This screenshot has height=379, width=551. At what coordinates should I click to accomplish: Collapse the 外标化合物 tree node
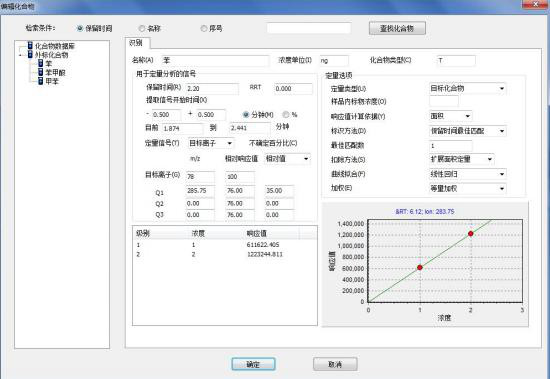tap(20, 55)
